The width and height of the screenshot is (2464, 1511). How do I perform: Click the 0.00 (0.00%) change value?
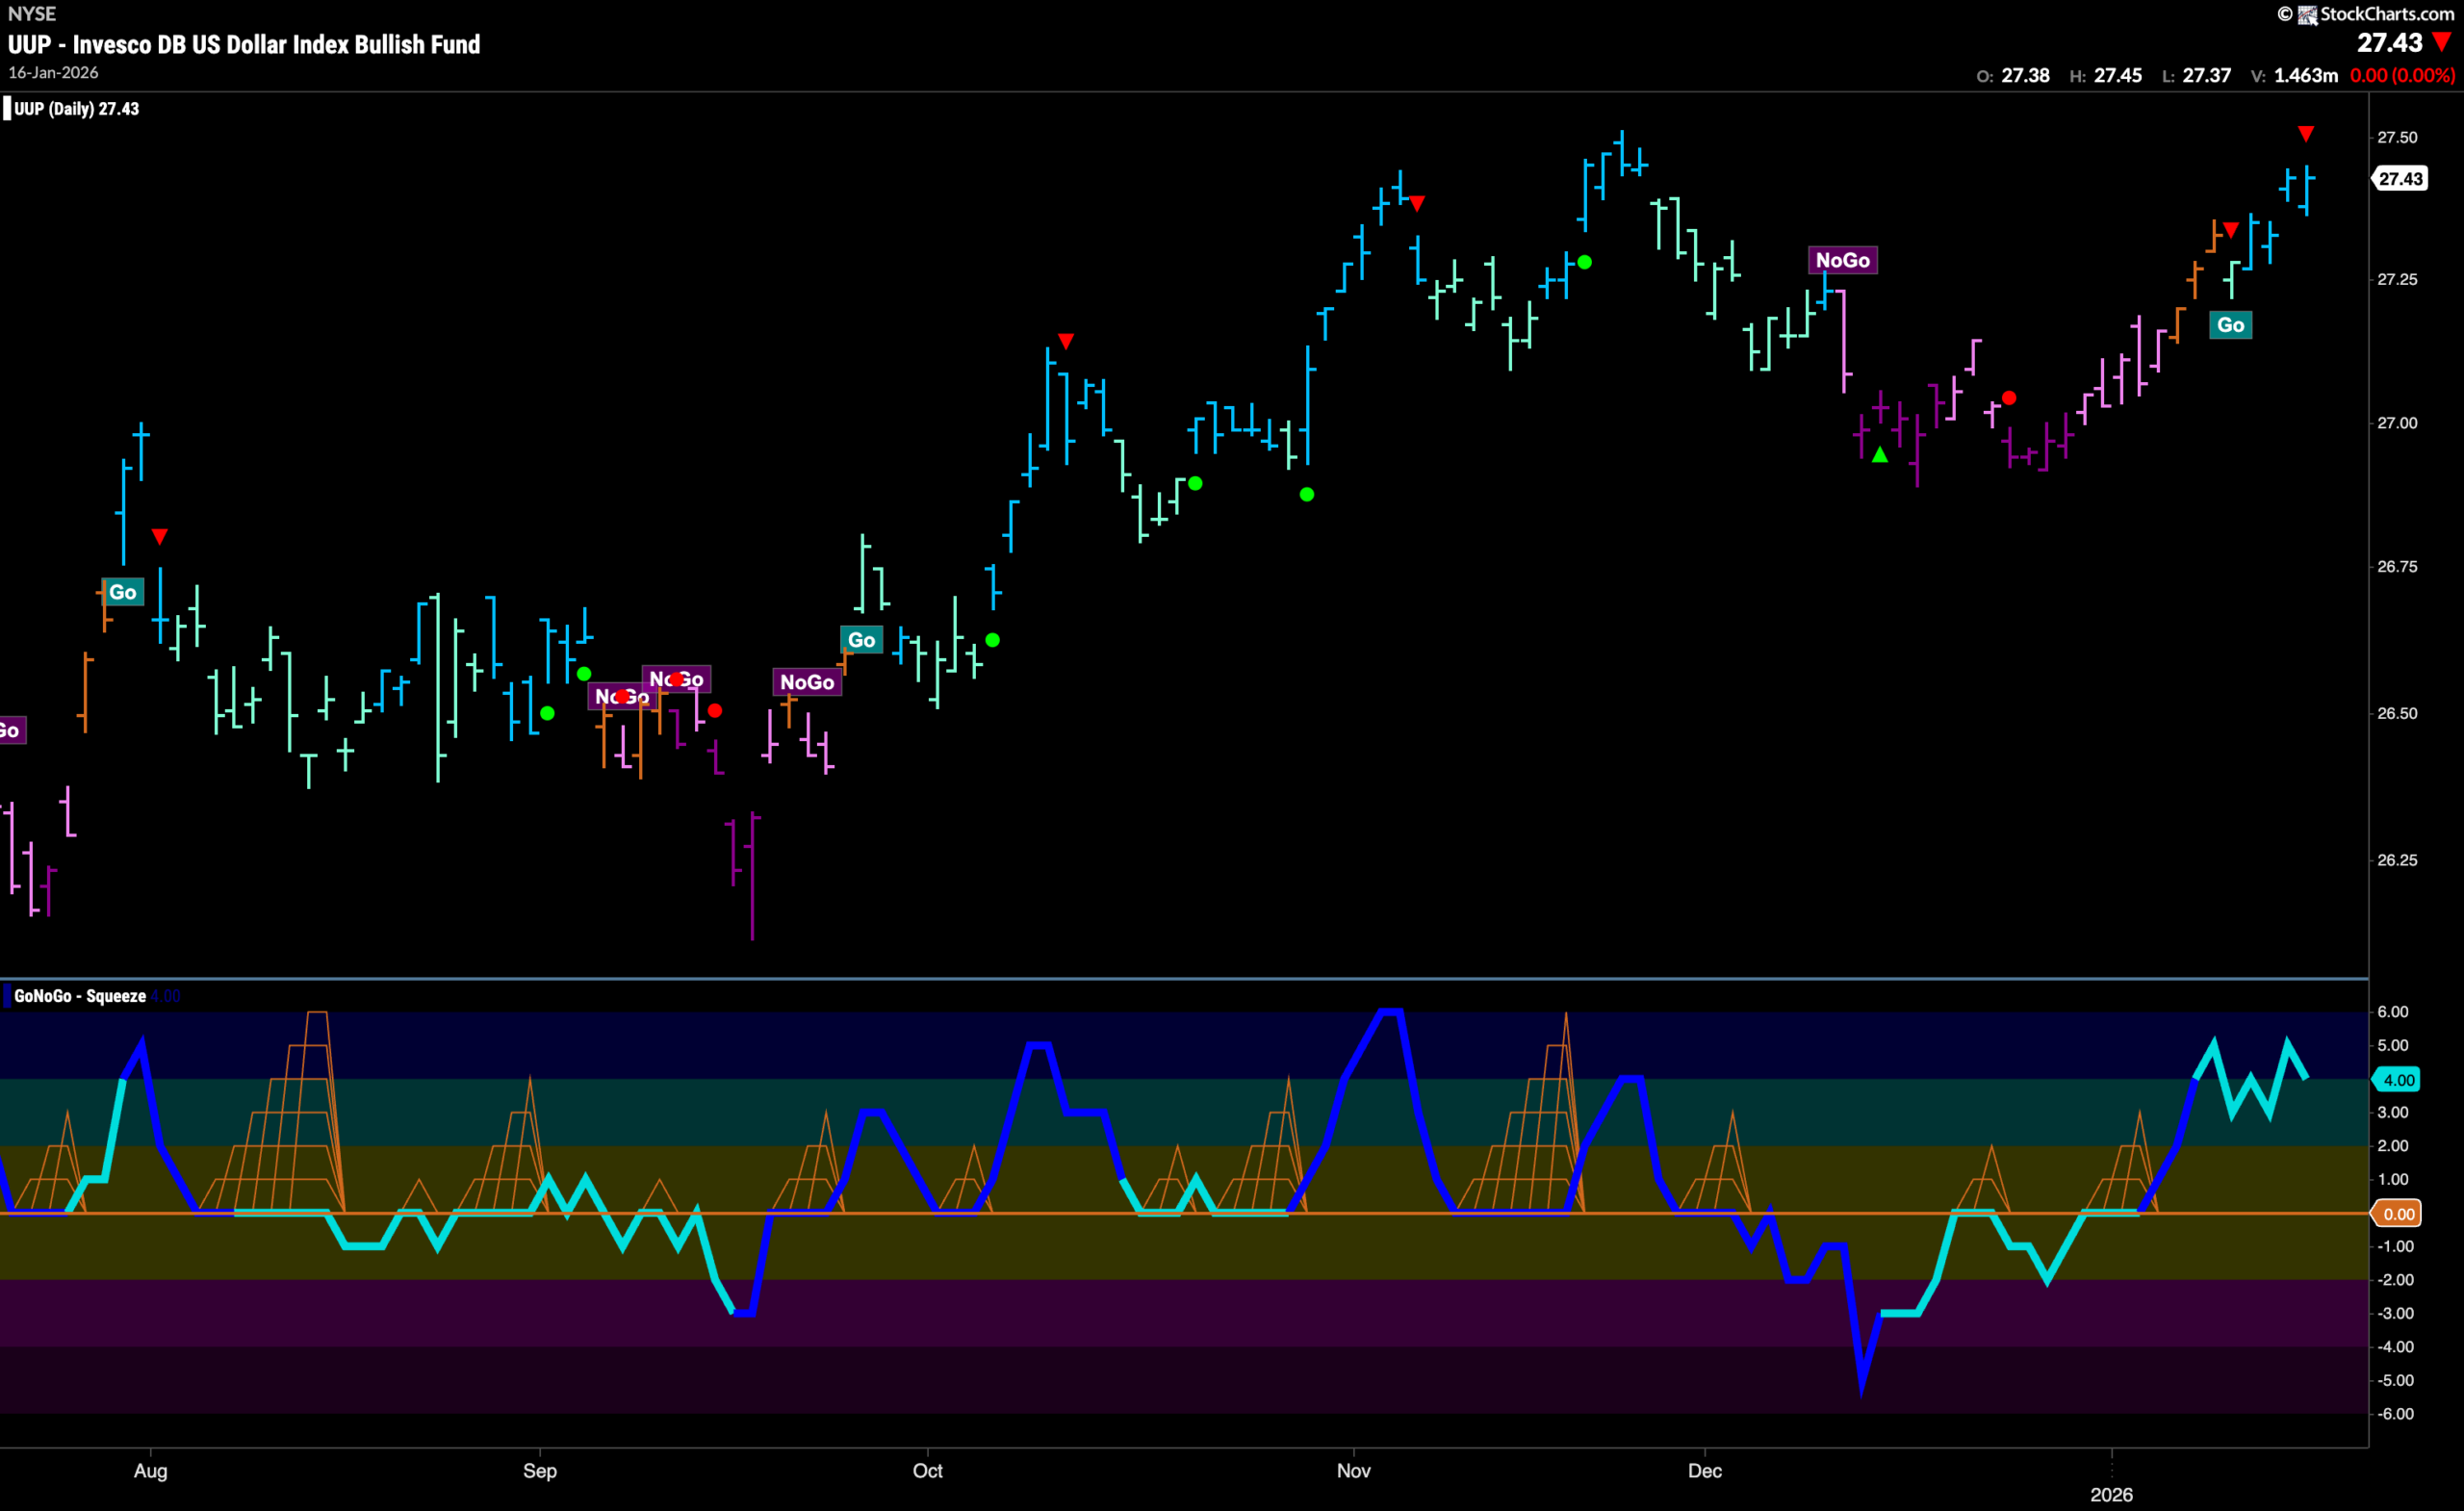(2402, 76)
